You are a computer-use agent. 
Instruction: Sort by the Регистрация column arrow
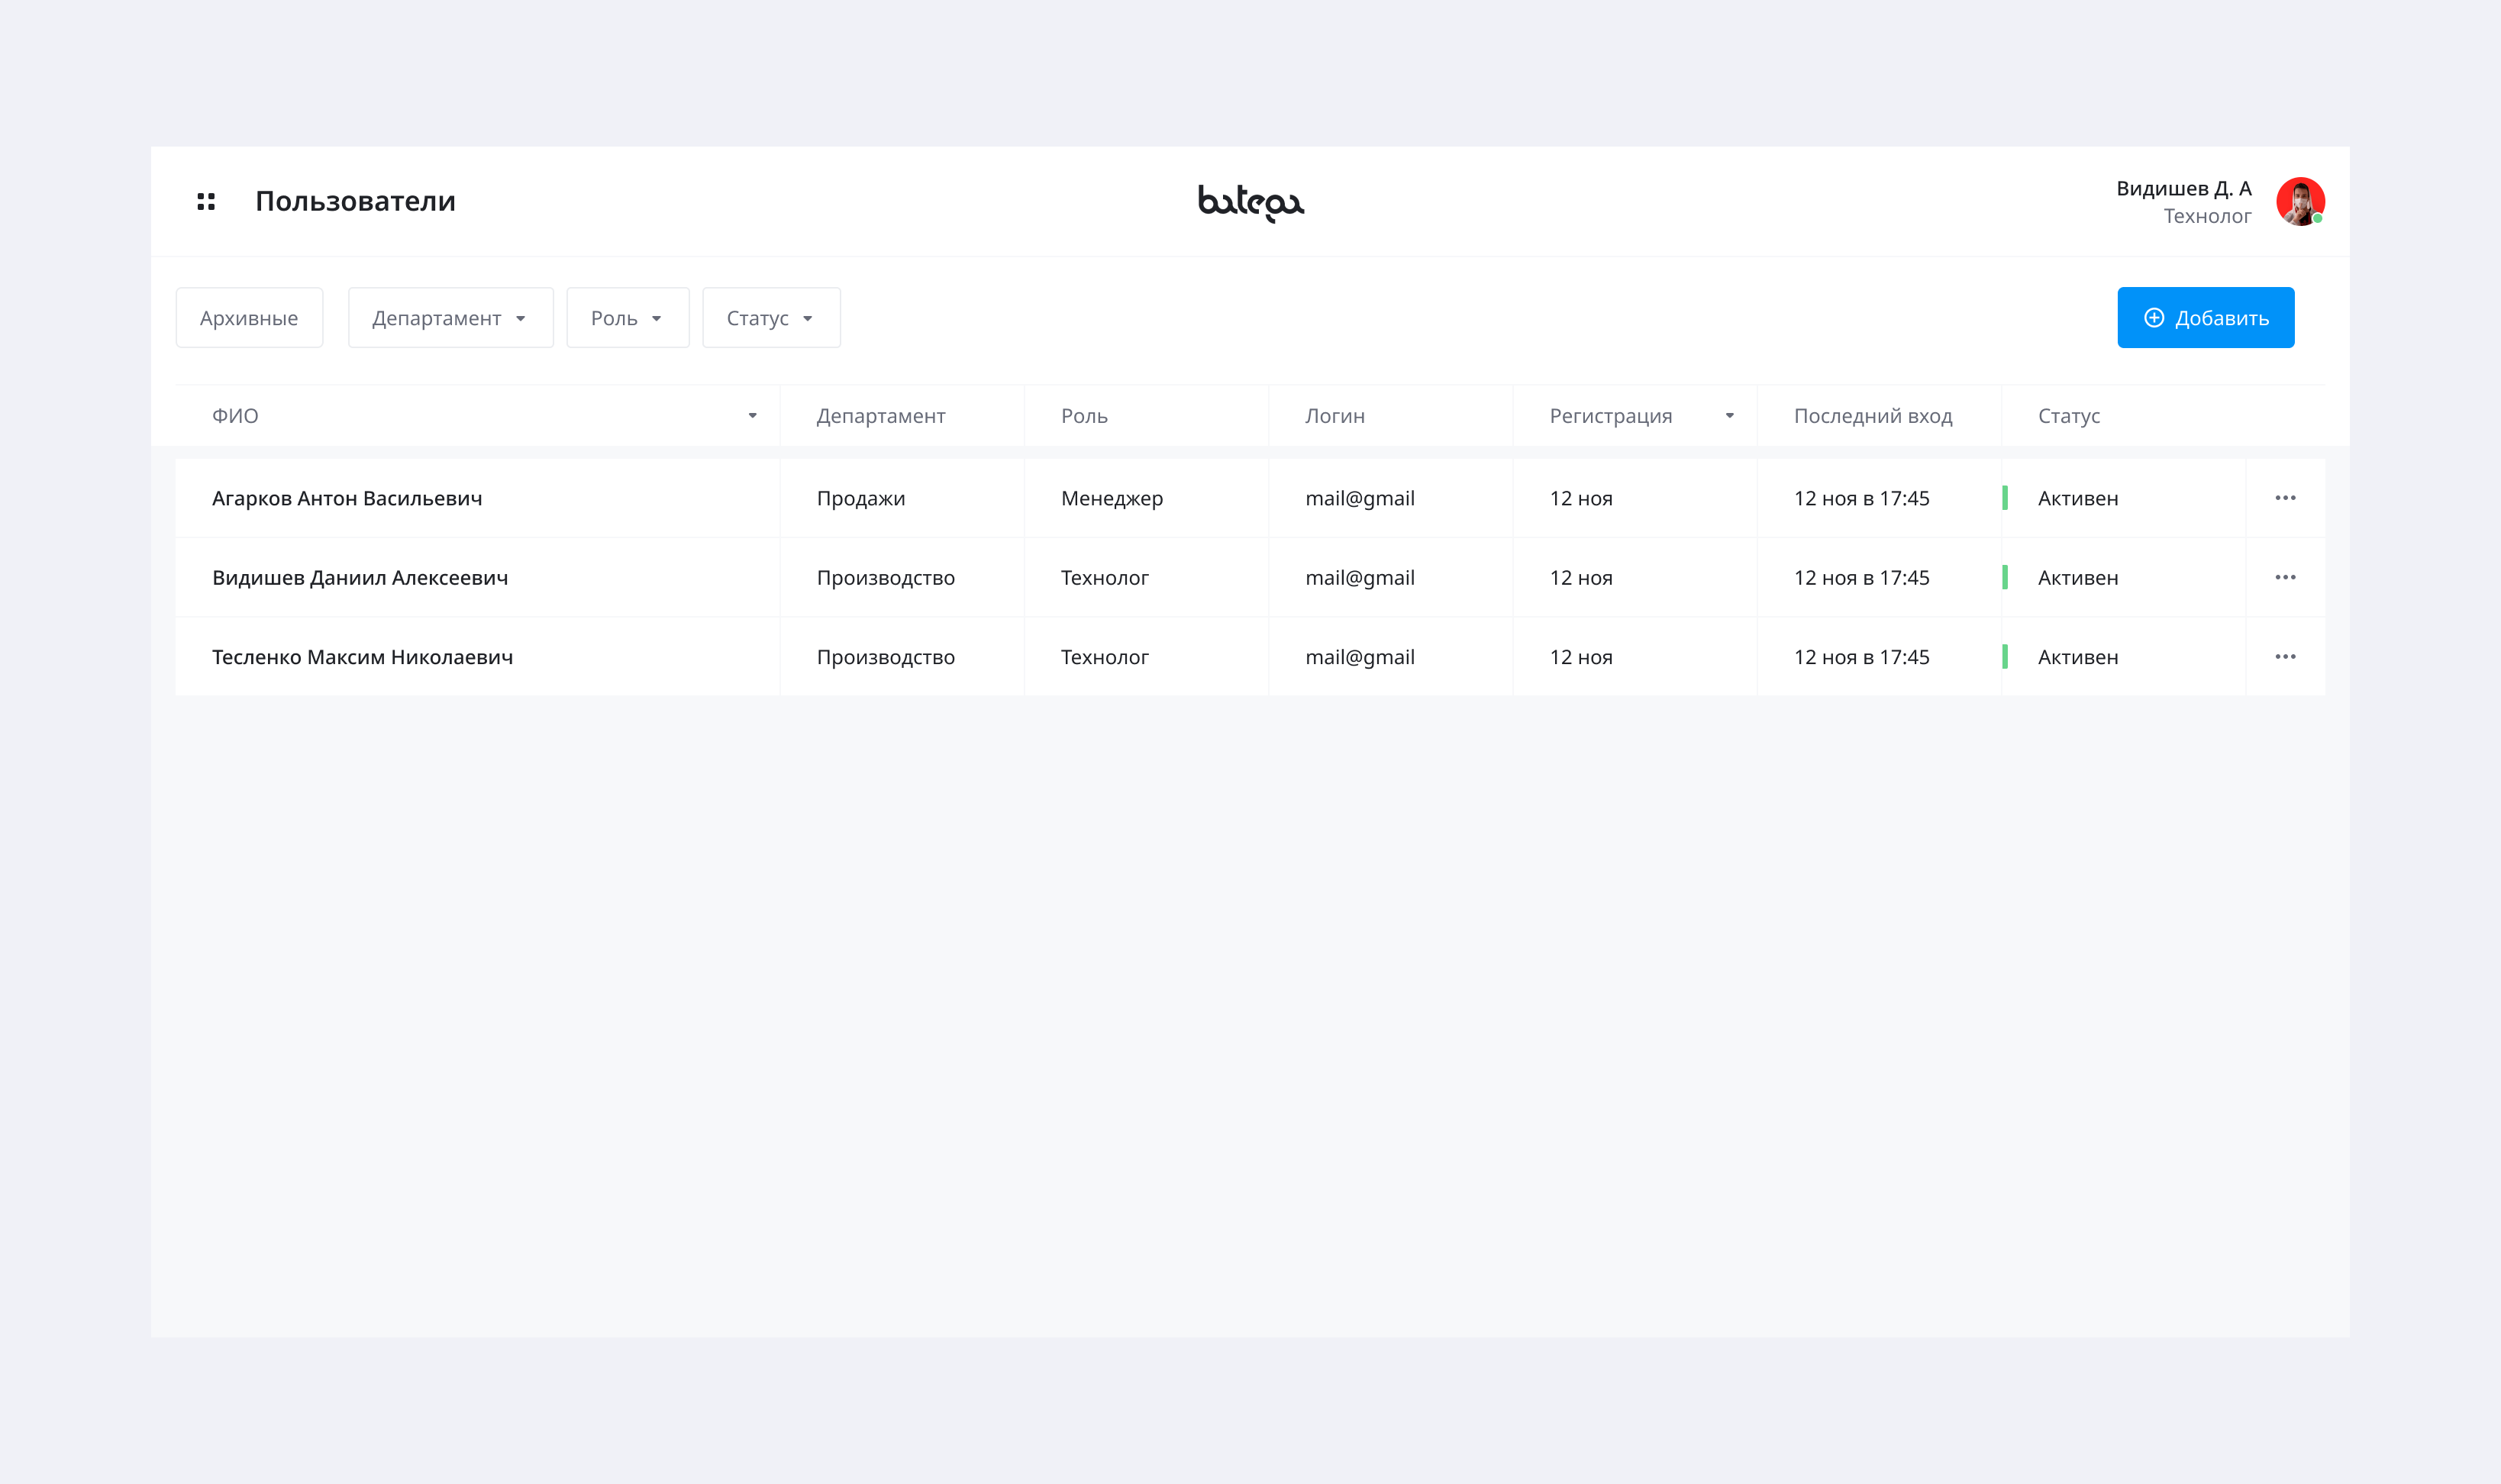click(1729, 416)
